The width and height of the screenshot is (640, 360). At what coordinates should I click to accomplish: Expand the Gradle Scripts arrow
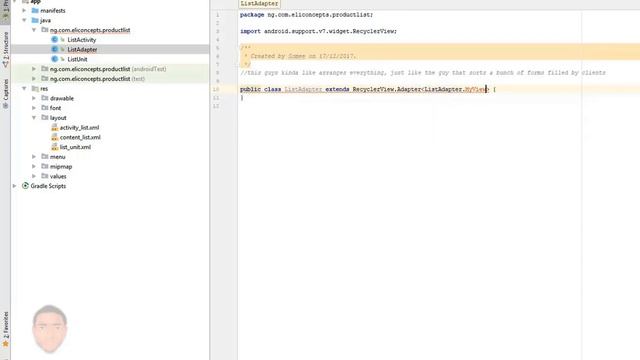15,186
